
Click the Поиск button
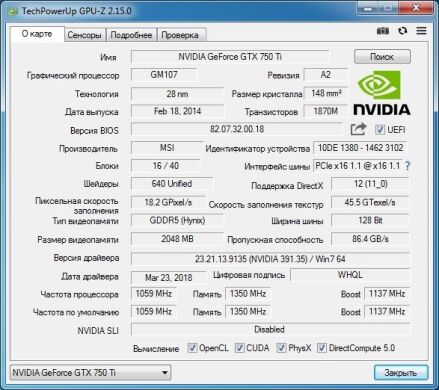(382, 57)
